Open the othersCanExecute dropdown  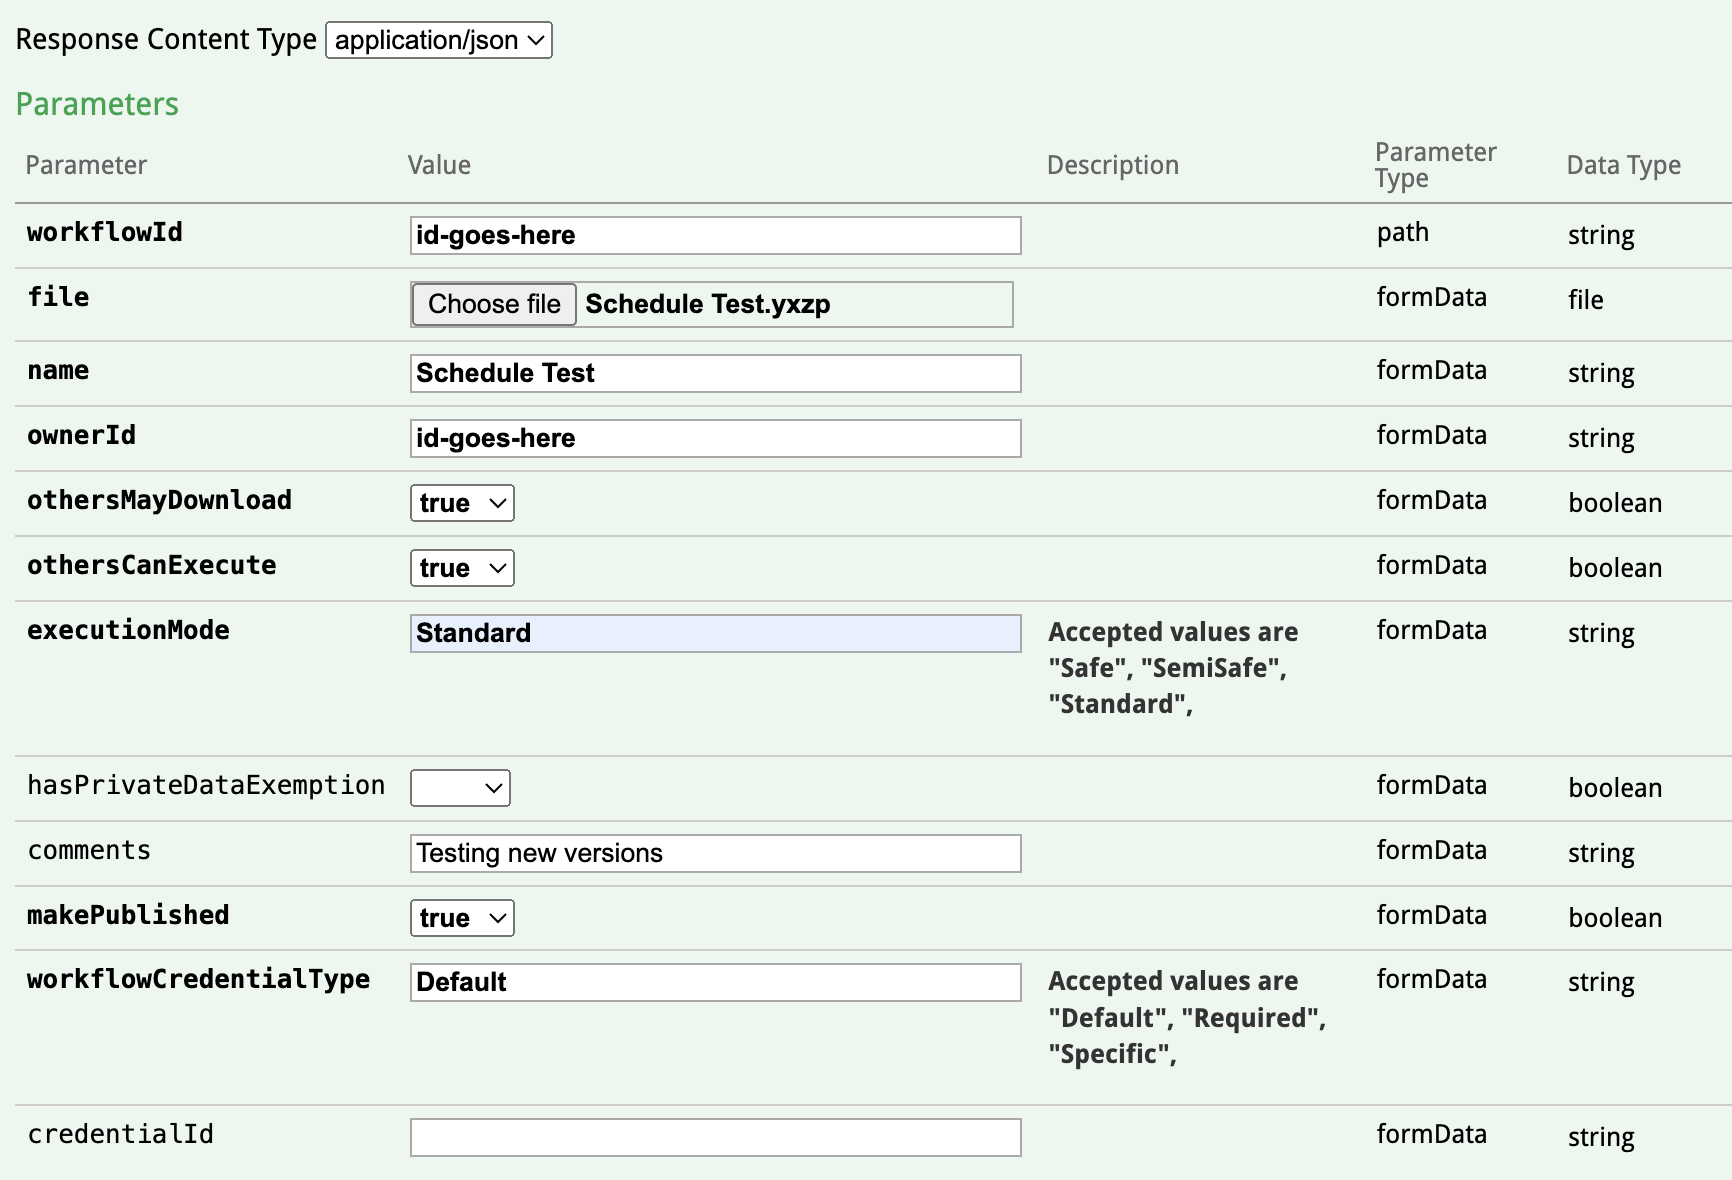point(461,567)
